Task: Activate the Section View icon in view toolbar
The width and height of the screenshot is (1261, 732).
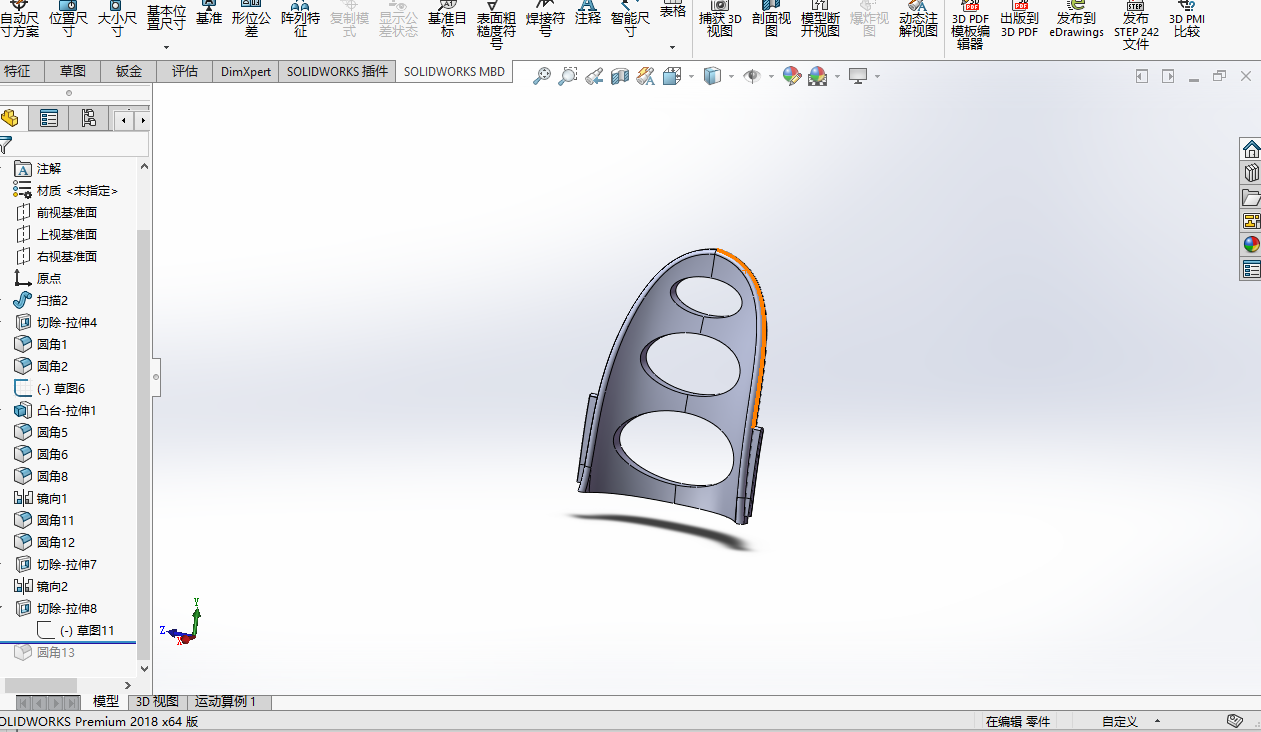Action: [x=620, y=76]
